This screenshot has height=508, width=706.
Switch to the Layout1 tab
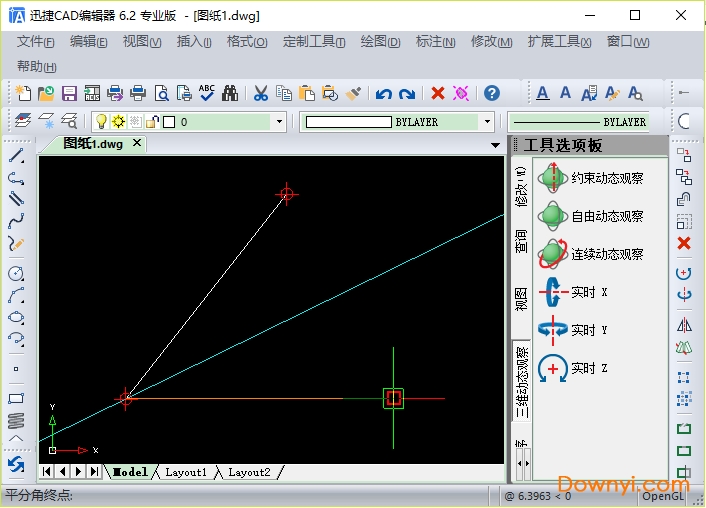(x=186, y=472)
